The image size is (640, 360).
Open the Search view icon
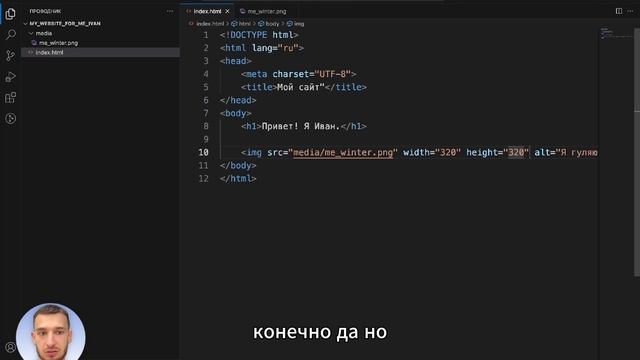(11, 35)
